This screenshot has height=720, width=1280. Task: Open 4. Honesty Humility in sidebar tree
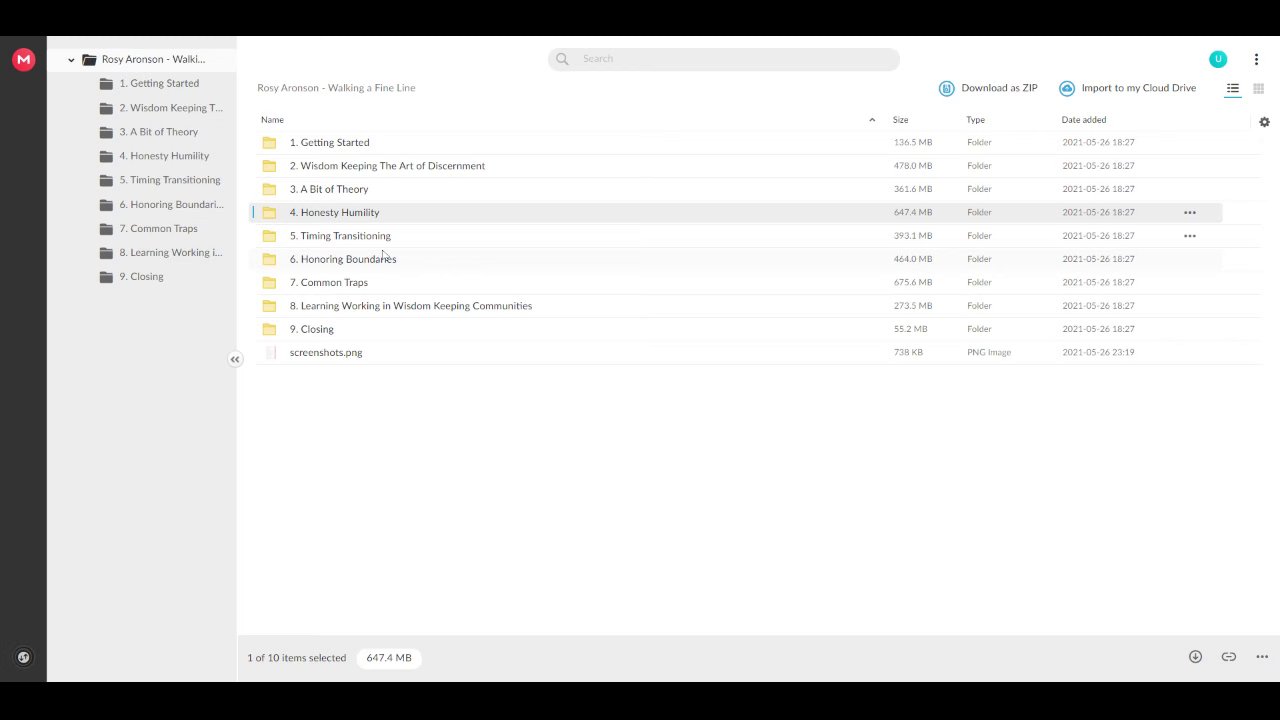click(x=154, y=156)
